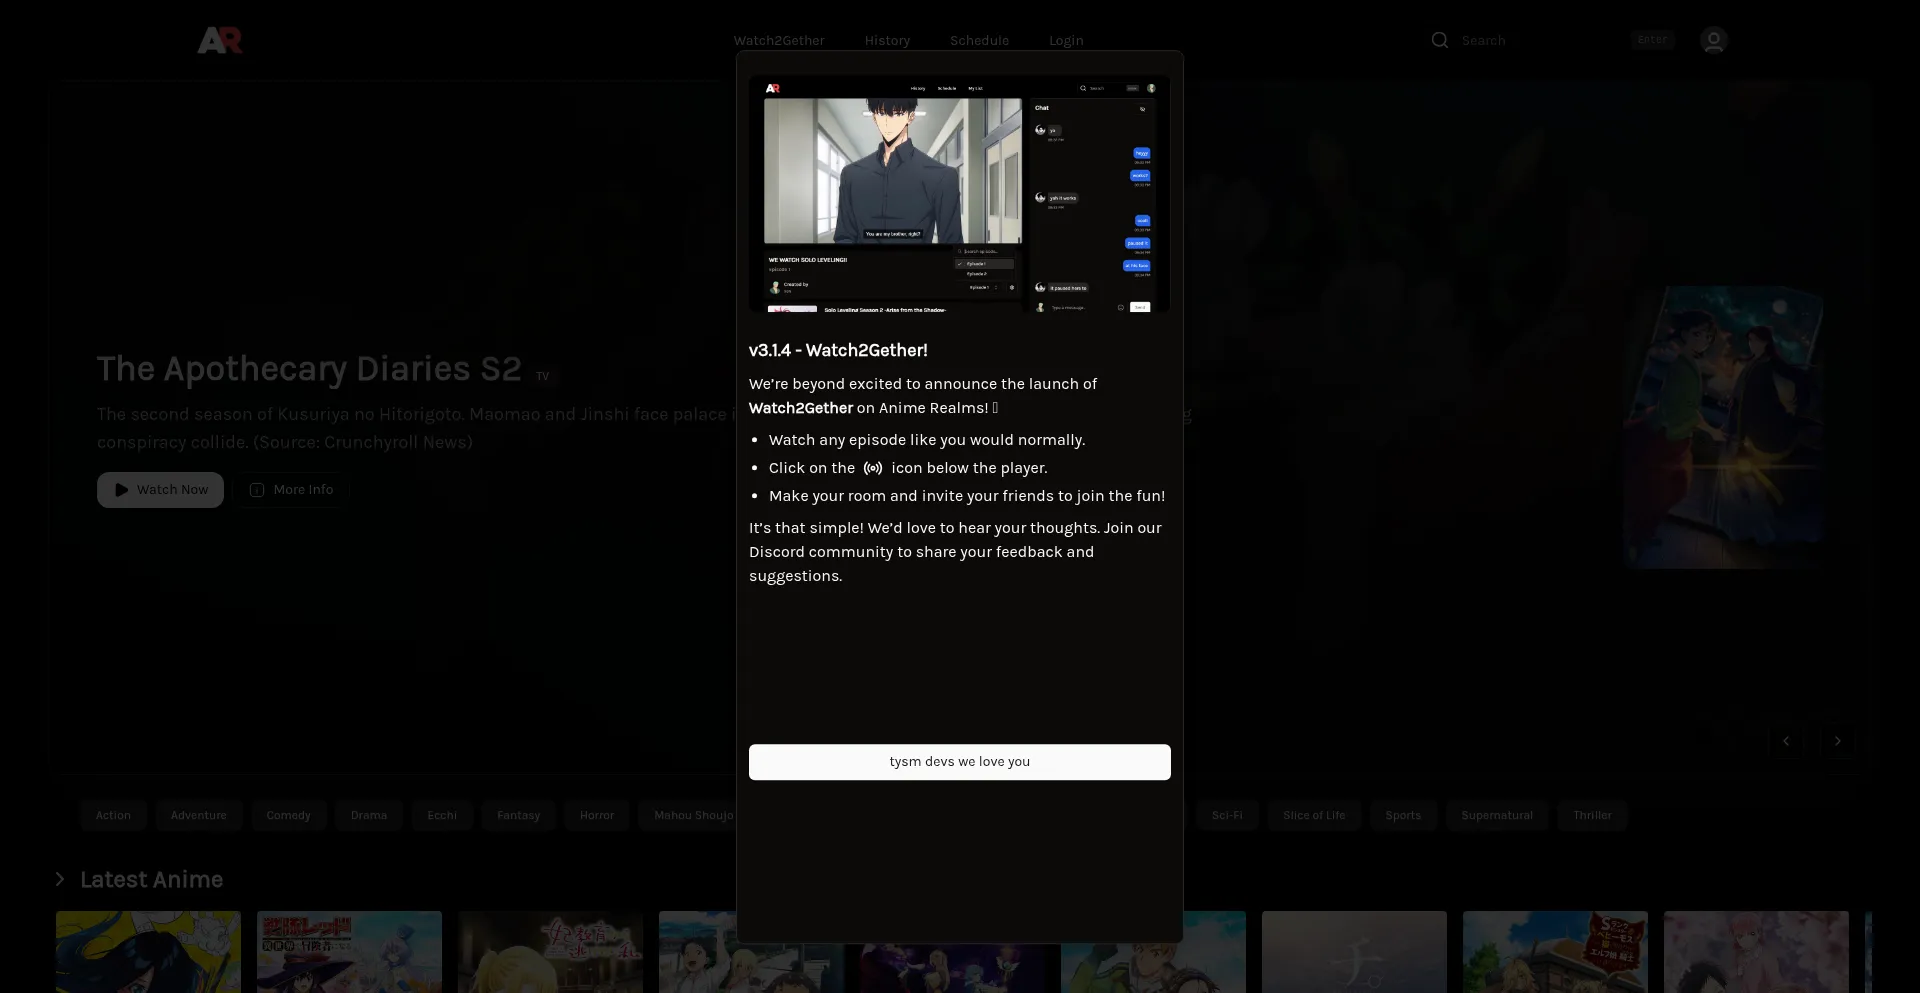Viewport: 1920px width, 993px height.
Task: Click the play icon on Watch Now
Action: click(121, 490)
